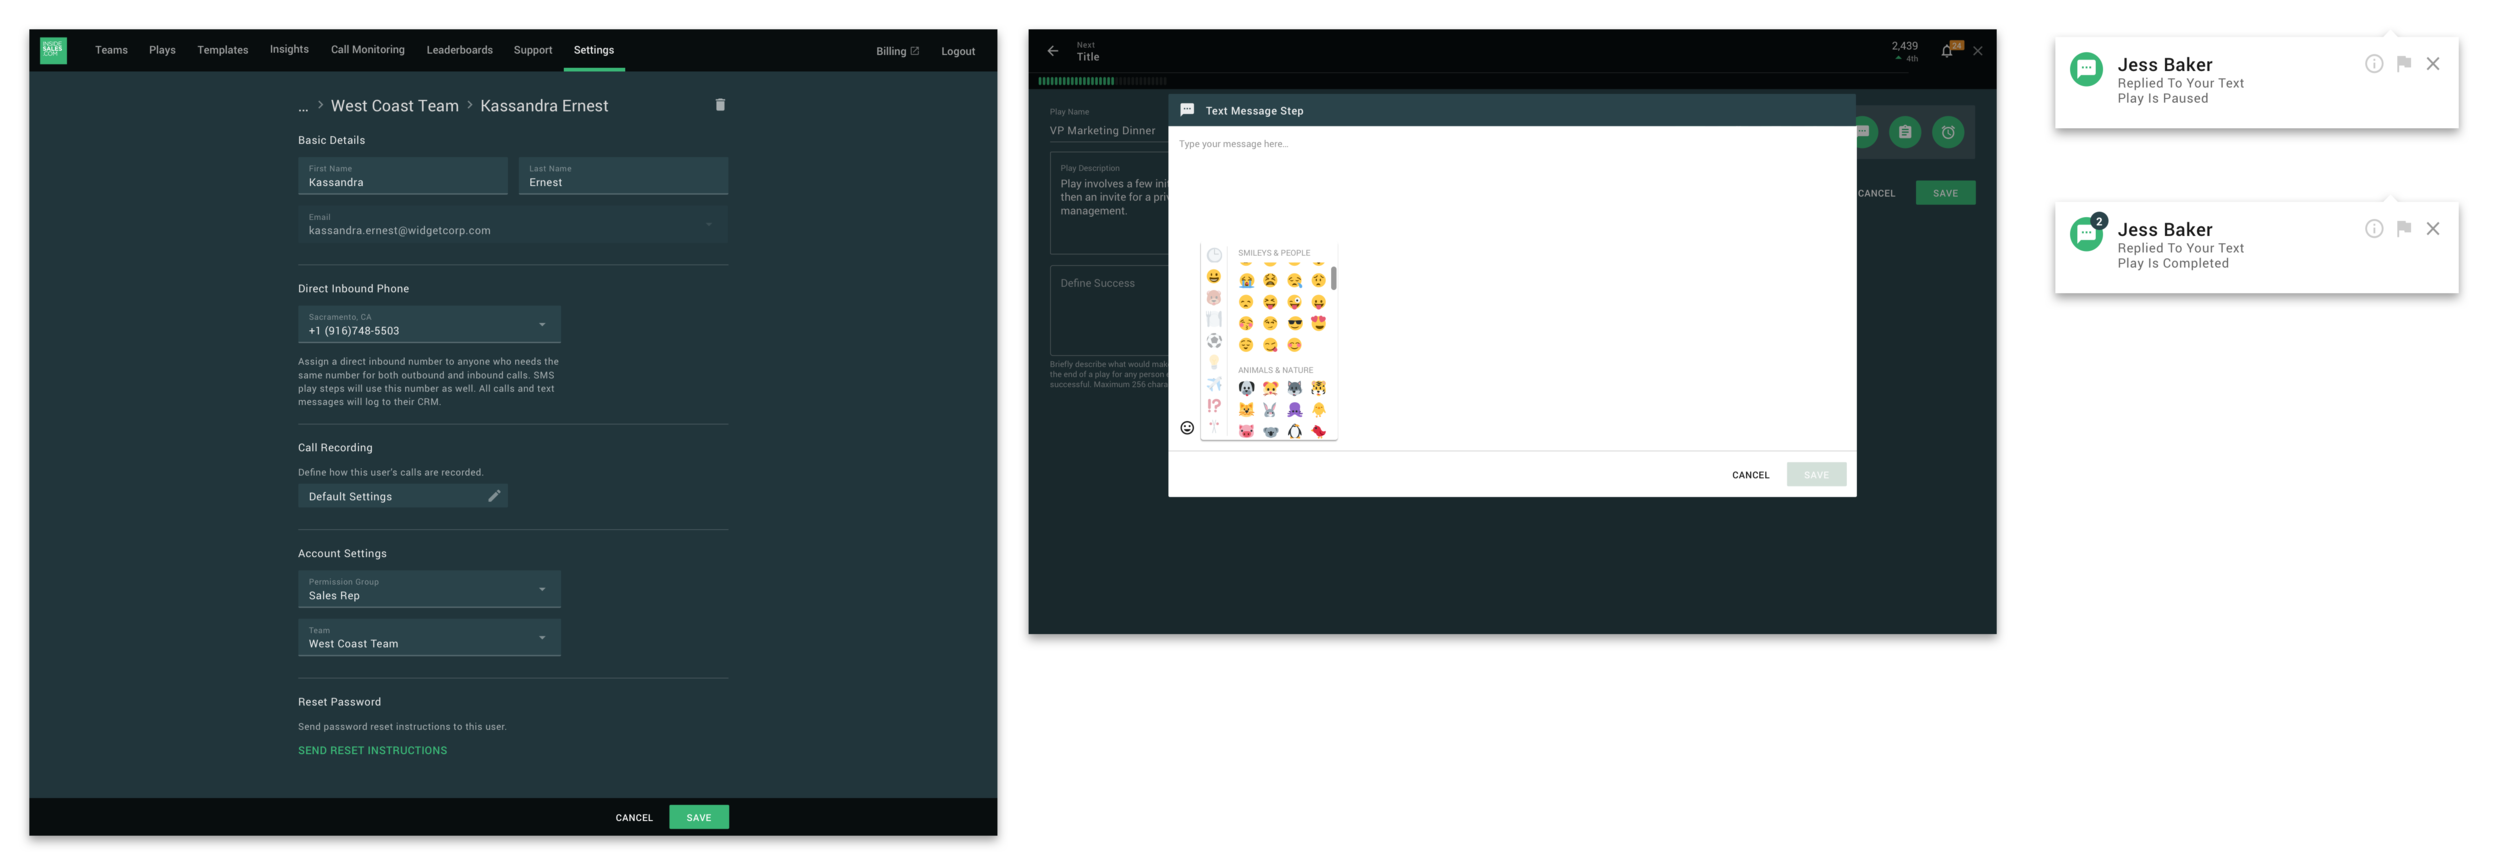
Task: Insert the tiger face emoji
Action: (x=1319, y=388)
